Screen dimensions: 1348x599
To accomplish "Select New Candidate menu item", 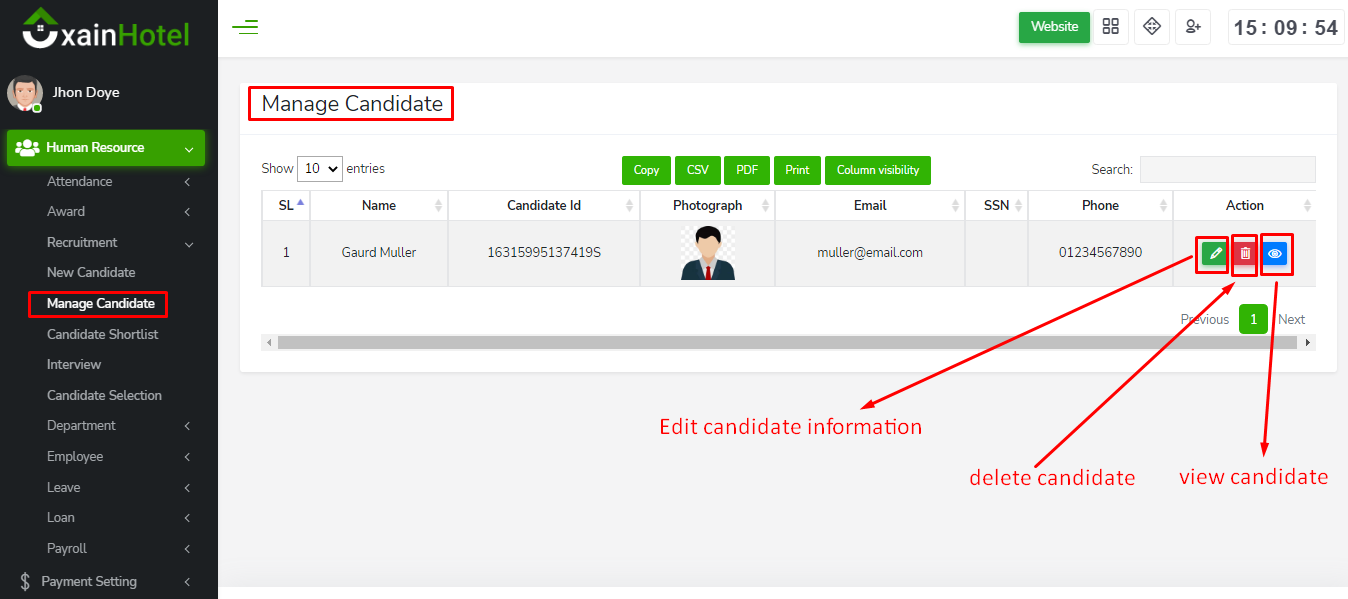I will coord(91,272).
